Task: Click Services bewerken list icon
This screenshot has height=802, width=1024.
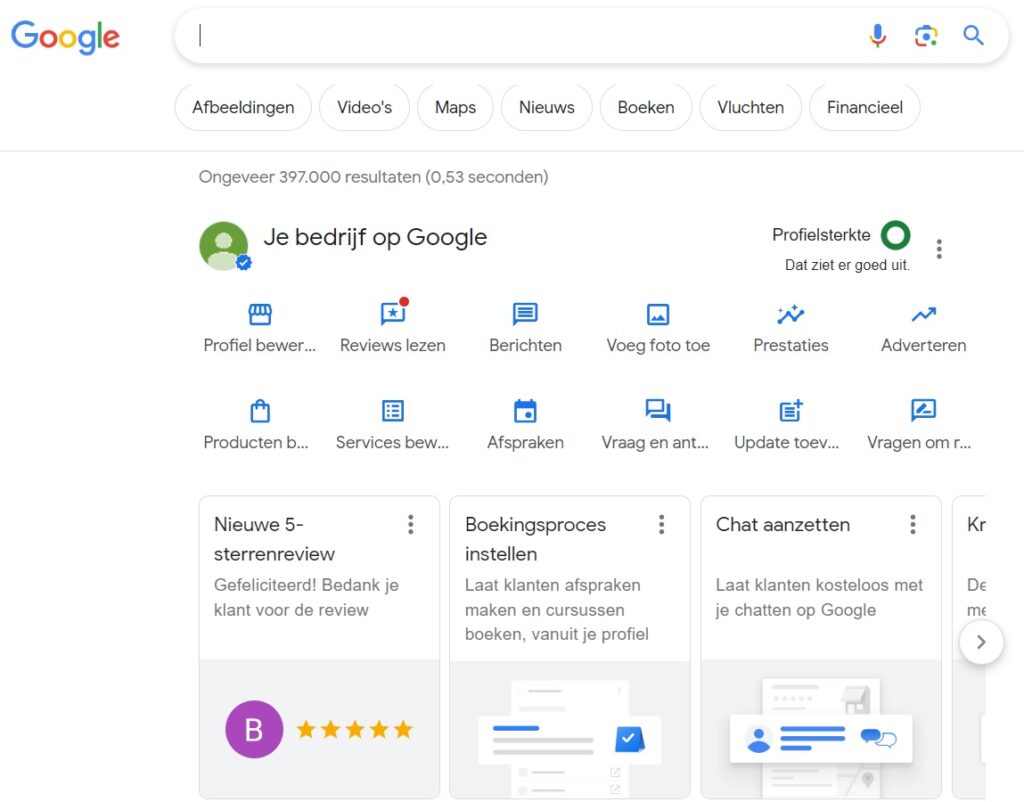Action: click(392, 411)
